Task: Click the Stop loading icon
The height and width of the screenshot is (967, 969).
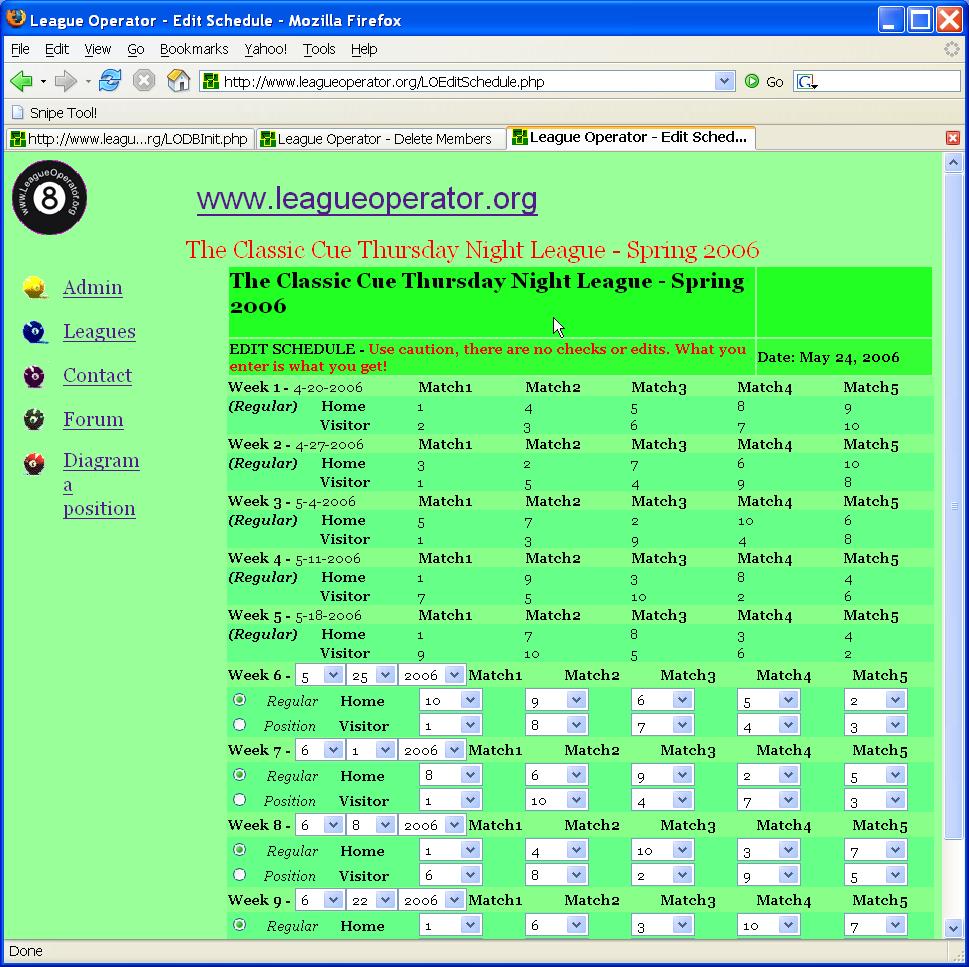Action: click(x=144, y=81)
